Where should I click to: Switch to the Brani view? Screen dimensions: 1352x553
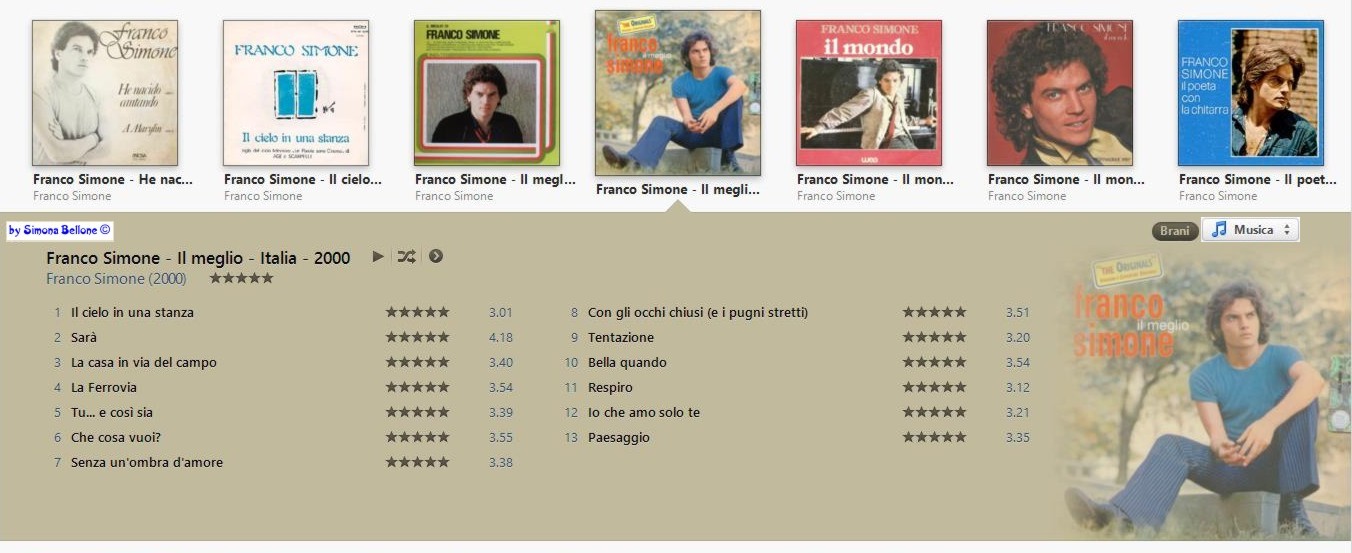(1174, 231)
